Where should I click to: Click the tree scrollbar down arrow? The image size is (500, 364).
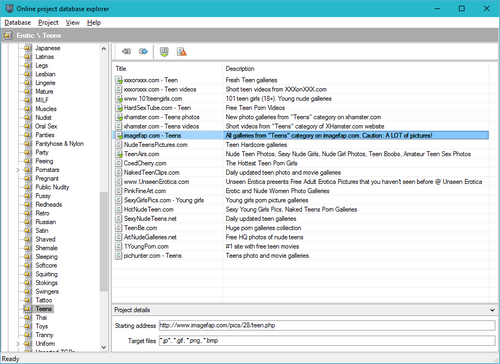coord(104,347)
